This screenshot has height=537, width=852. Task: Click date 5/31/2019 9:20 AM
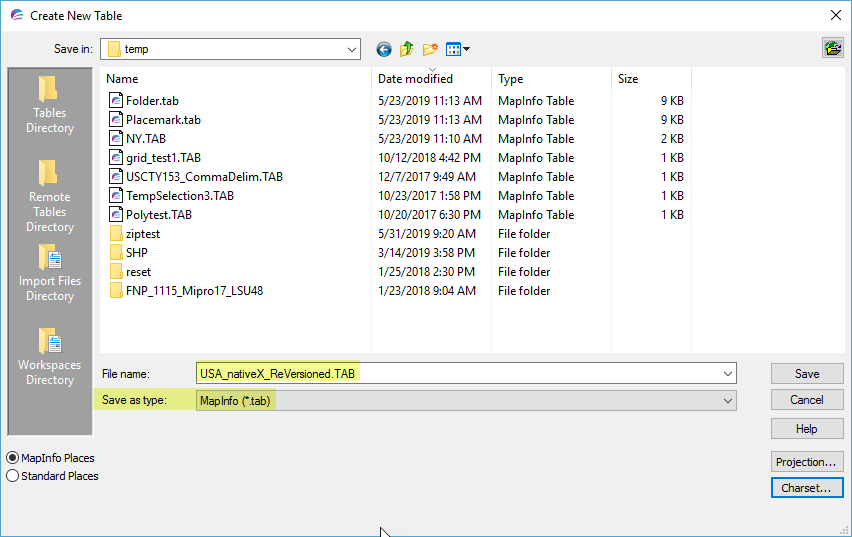point(427,234)
